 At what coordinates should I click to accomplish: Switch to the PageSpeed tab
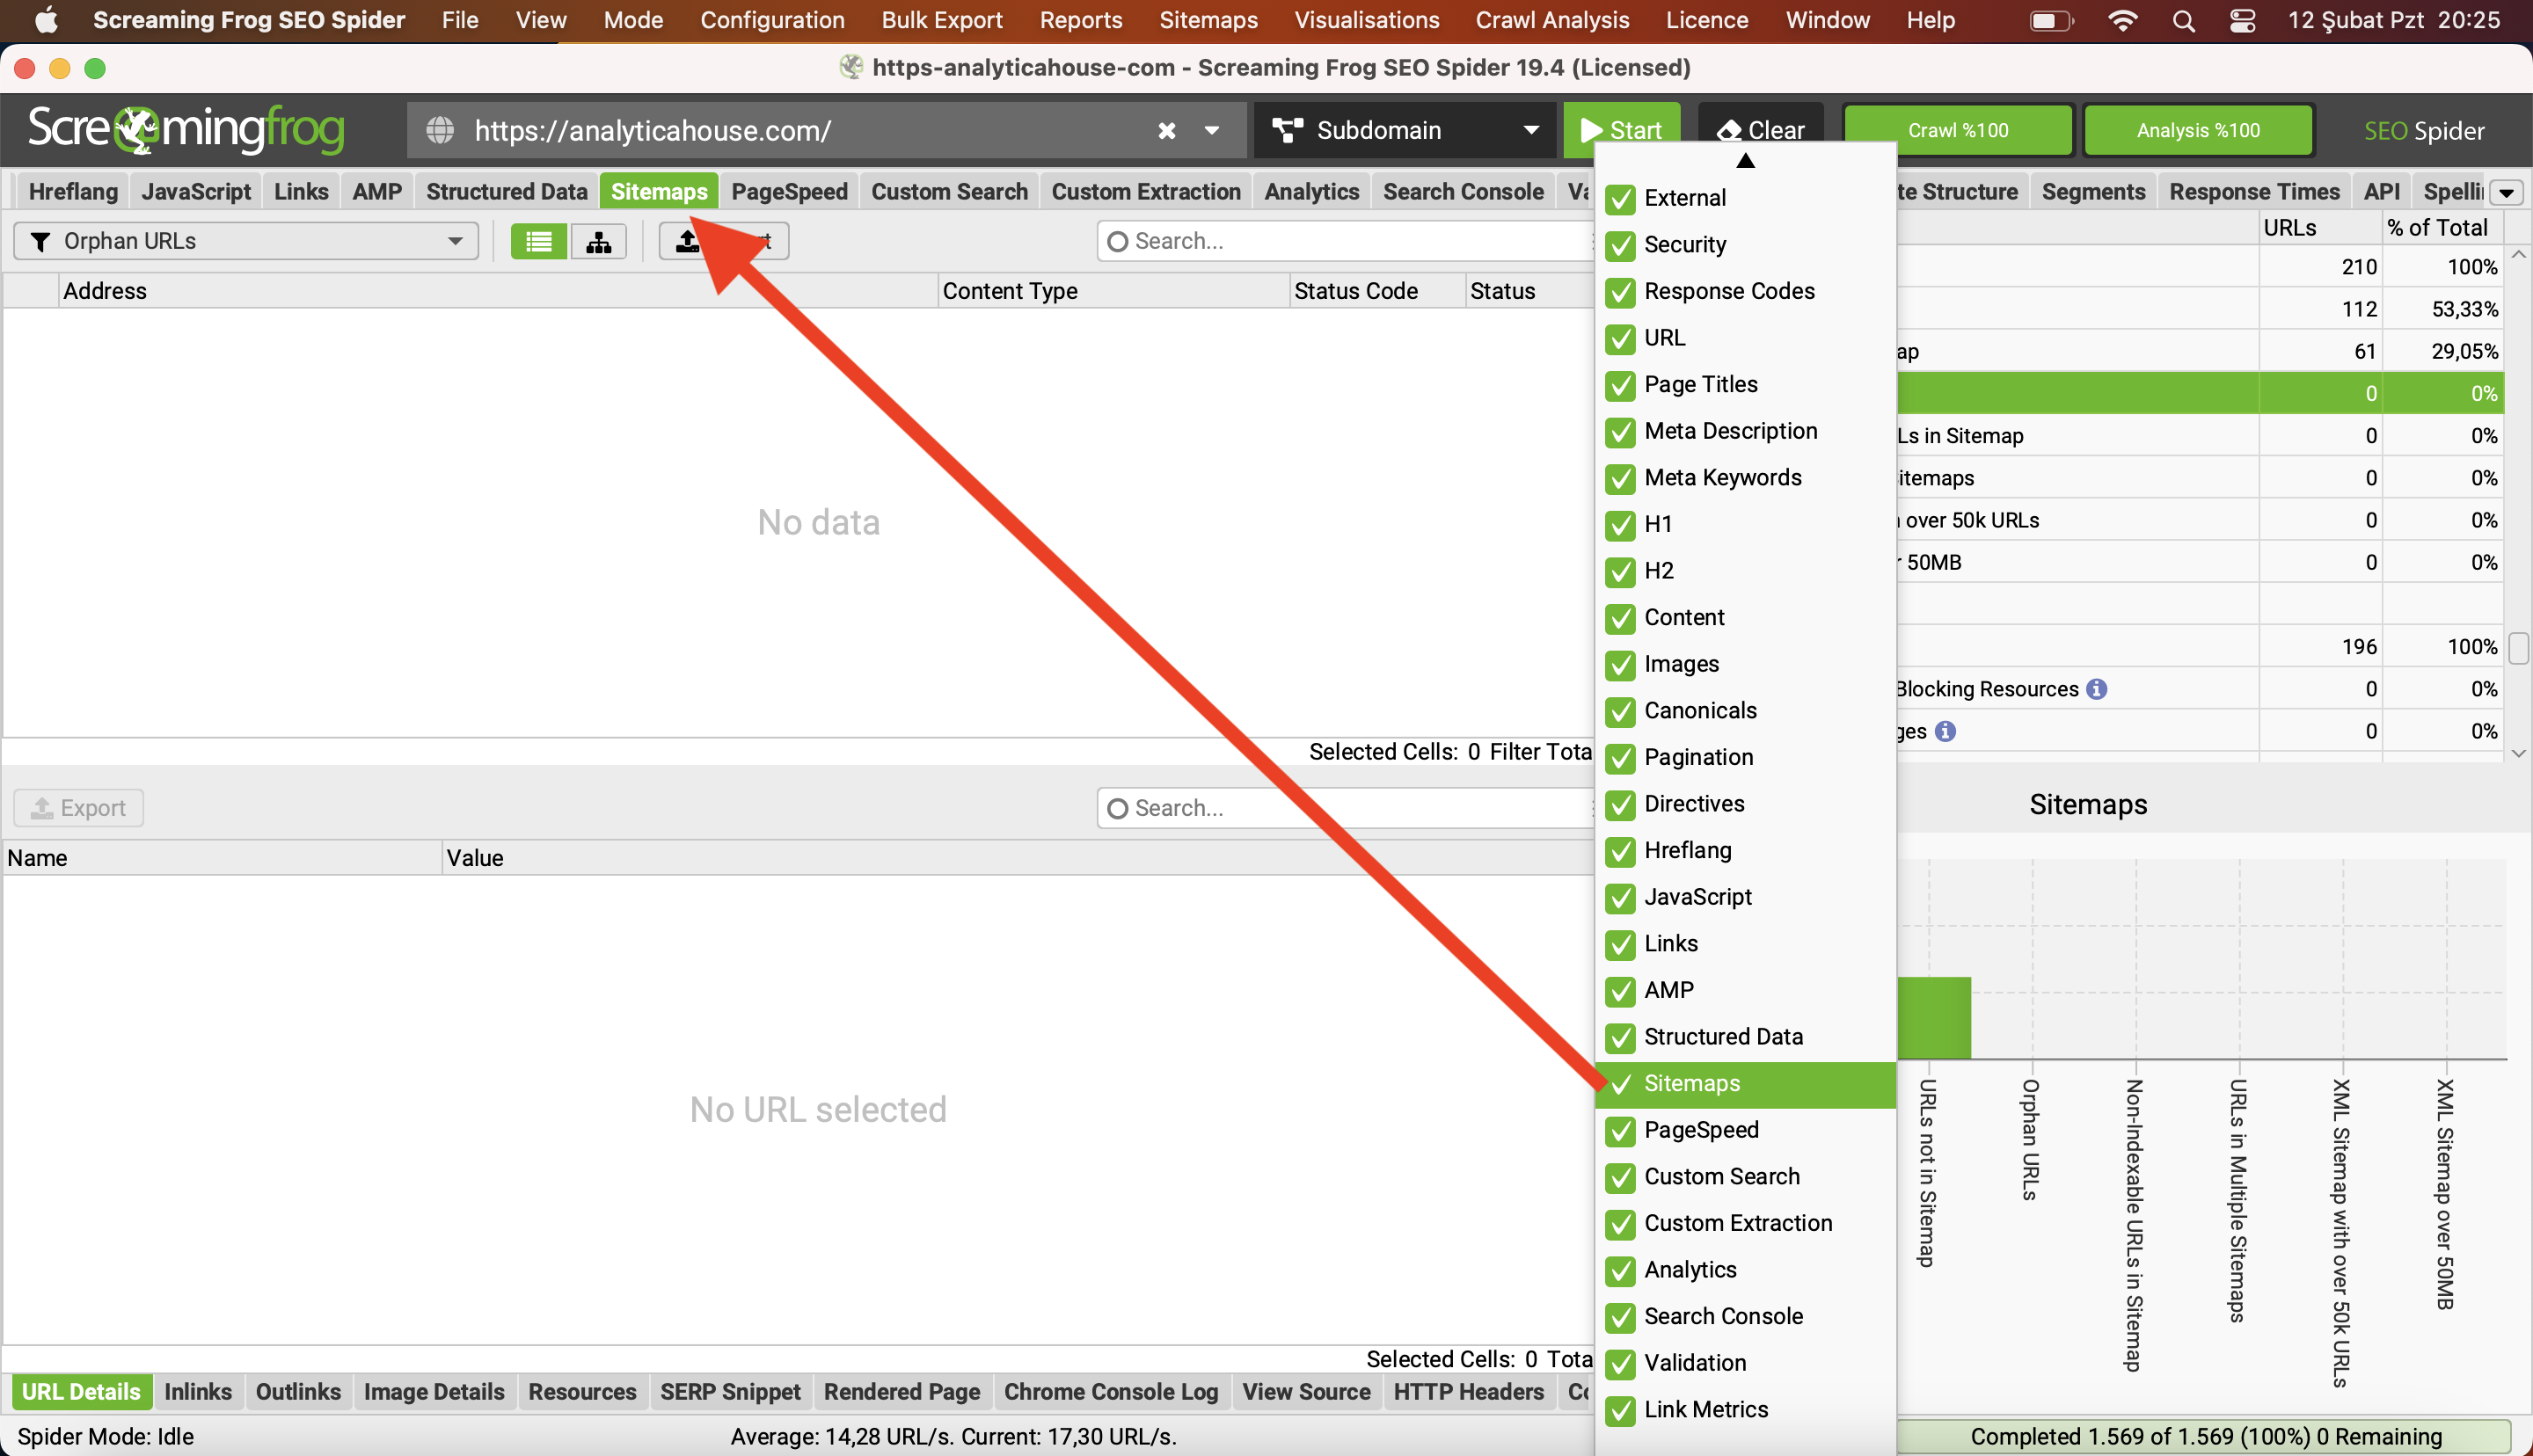click(789, 192)
